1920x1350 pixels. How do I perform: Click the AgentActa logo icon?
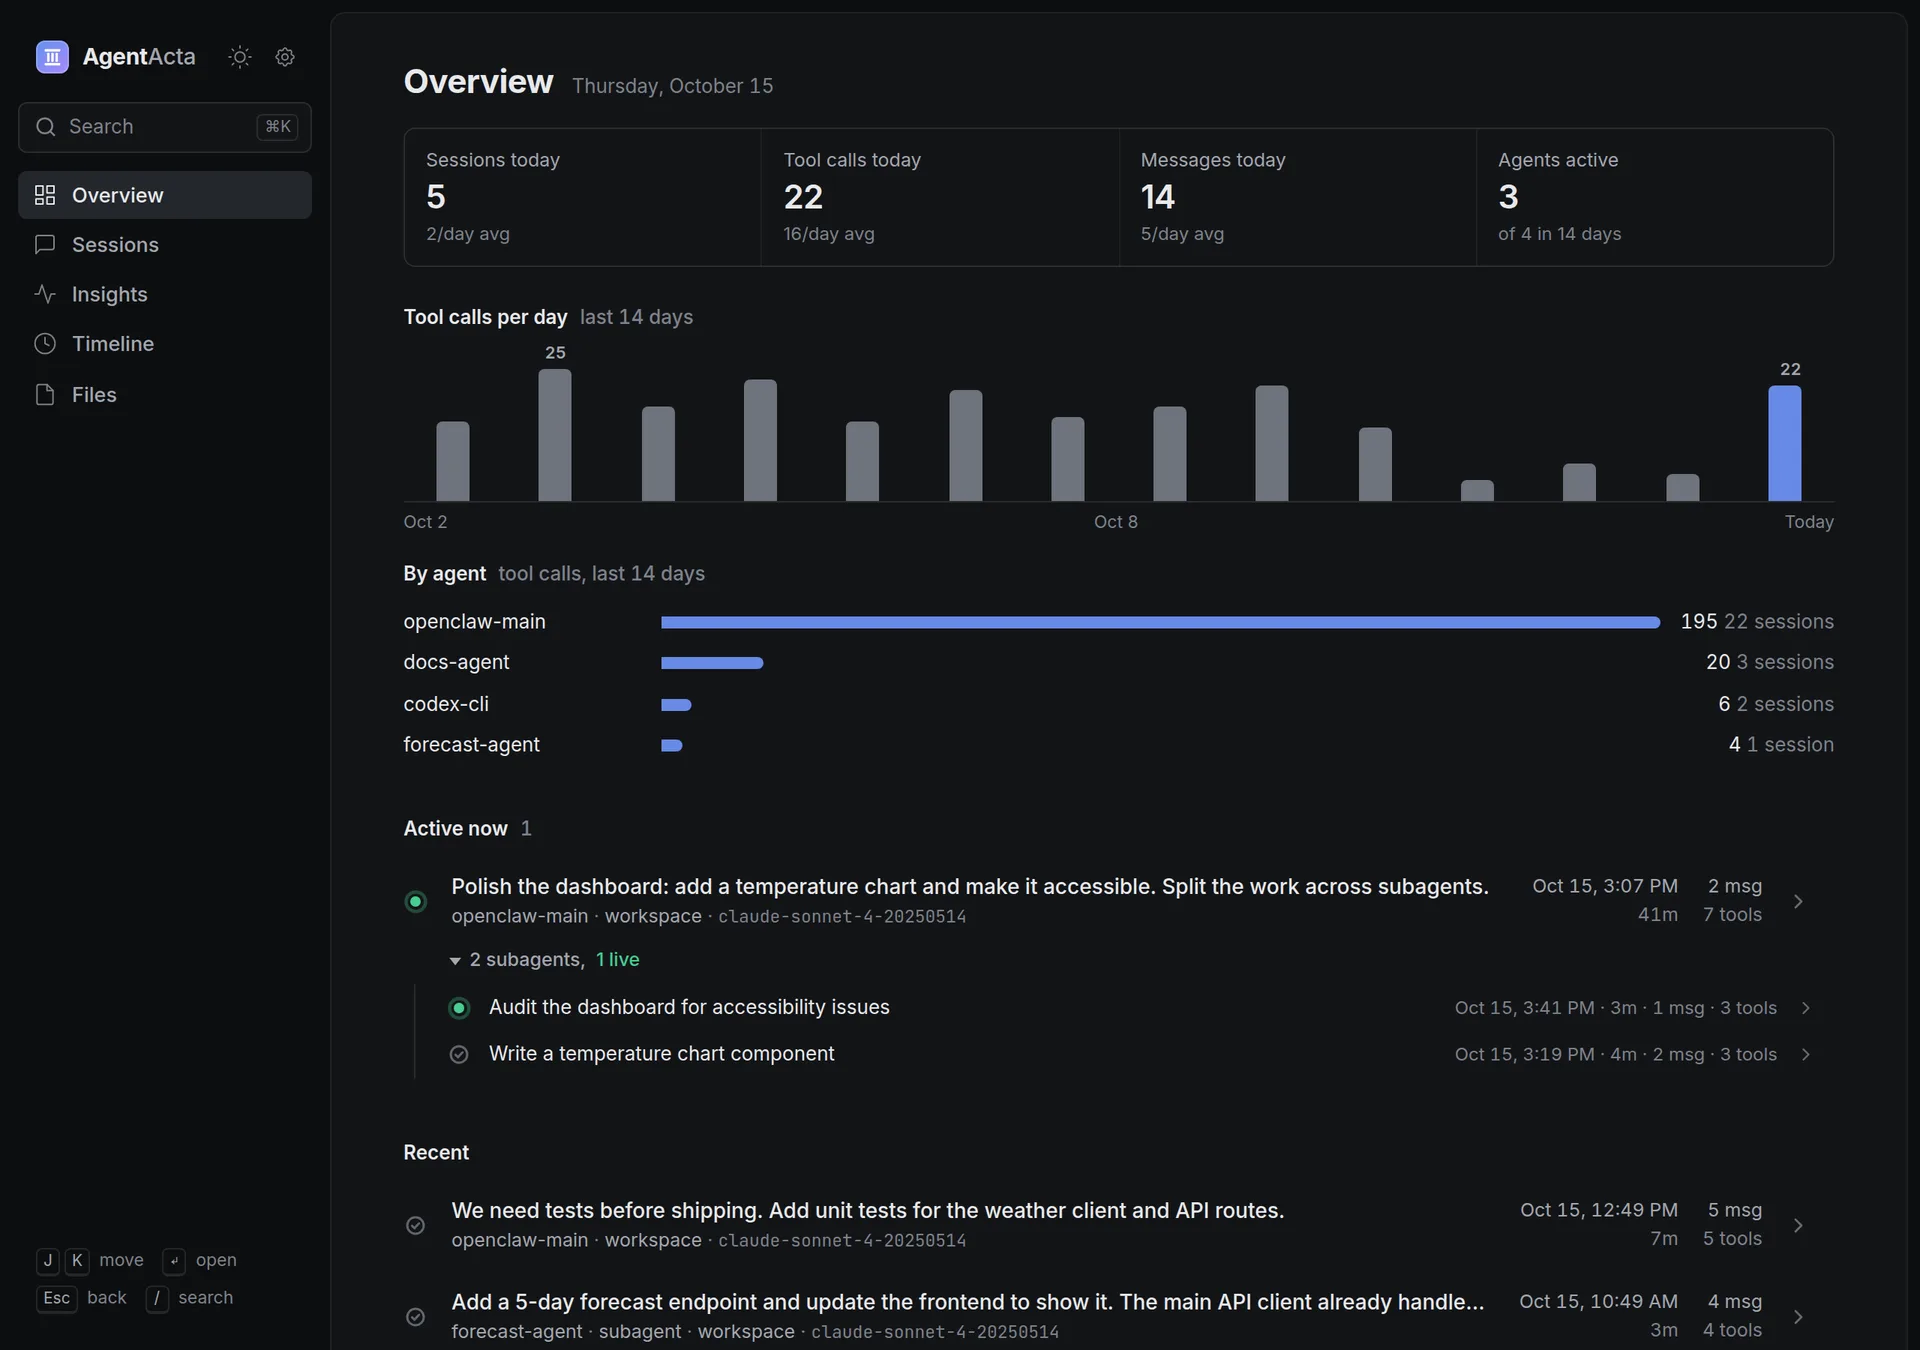point(52,57)
